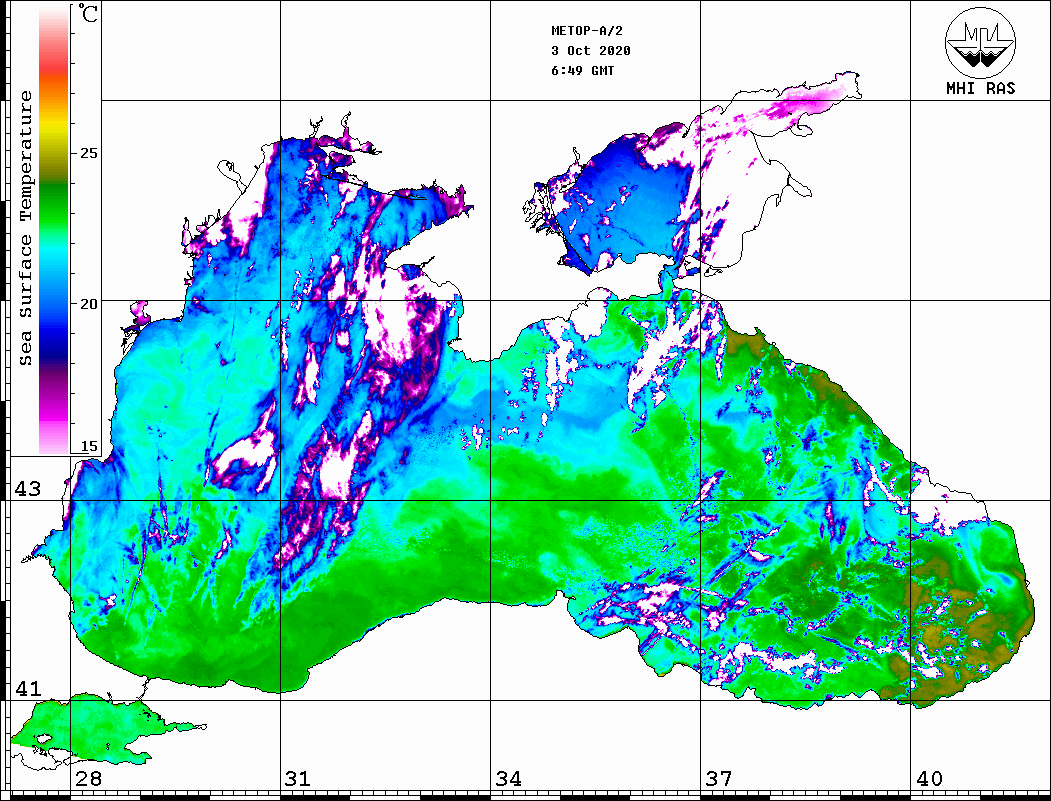The width and height of the screenshot is (1051, 801).
Task: Click the latitude label 43
Action: click(x=28, y=489)
